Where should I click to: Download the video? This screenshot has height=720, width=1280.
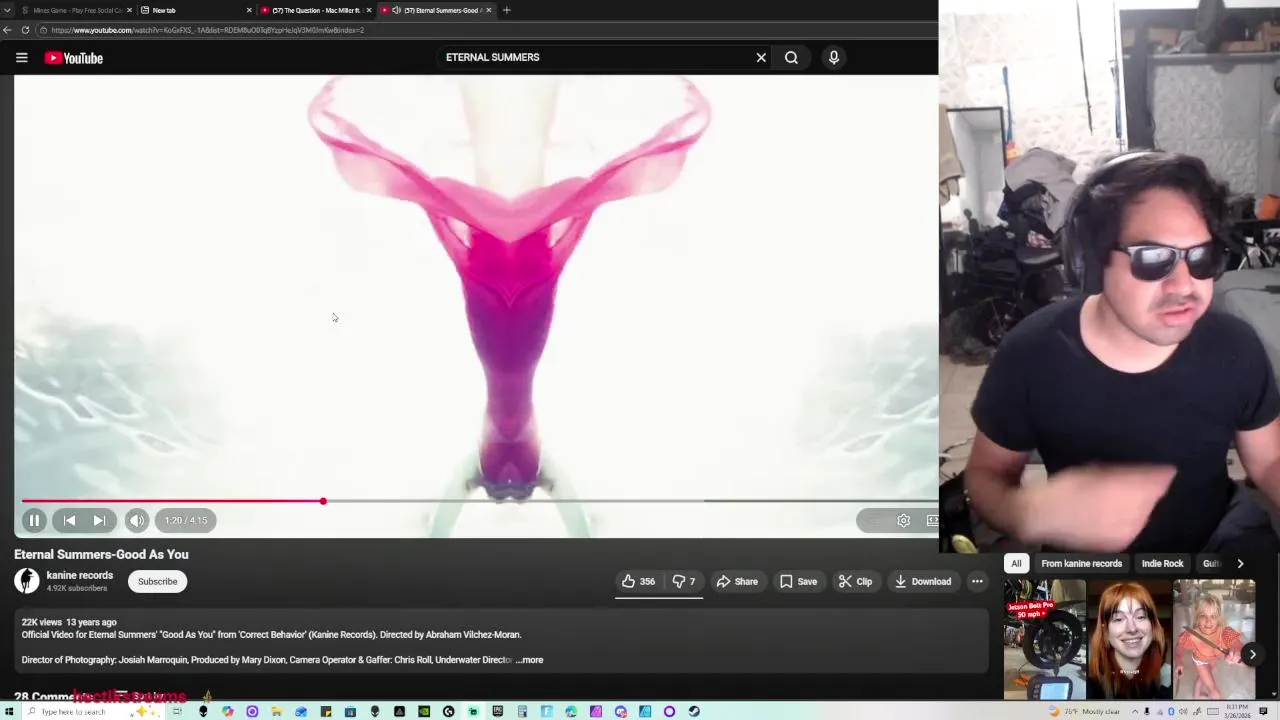click(923, 581)
